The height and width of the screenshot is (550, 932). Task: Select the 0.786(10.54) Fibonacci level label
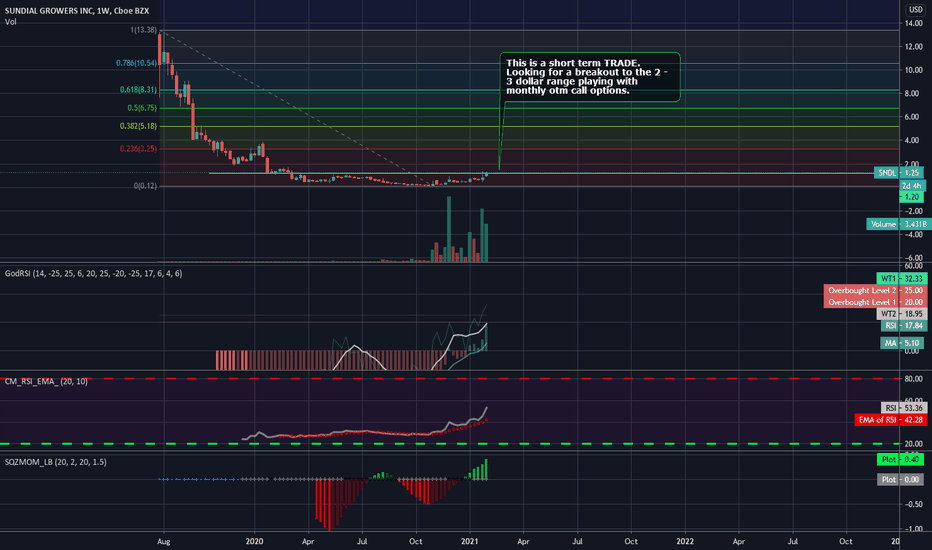point(137,62)
